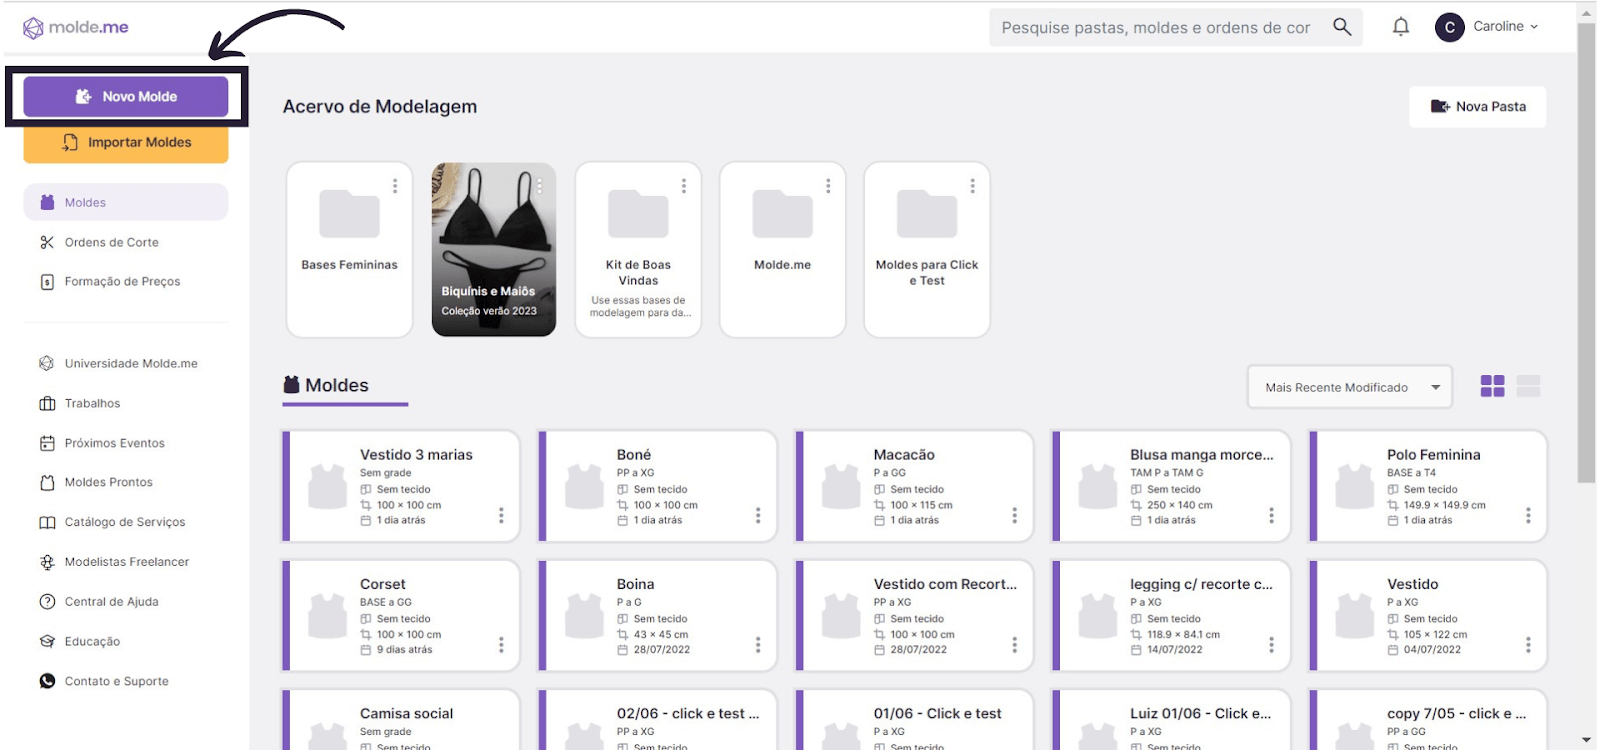Open the Biquínis e Maiôs folder
This screenshot has width=1600, height=750.
coord(494,250)
